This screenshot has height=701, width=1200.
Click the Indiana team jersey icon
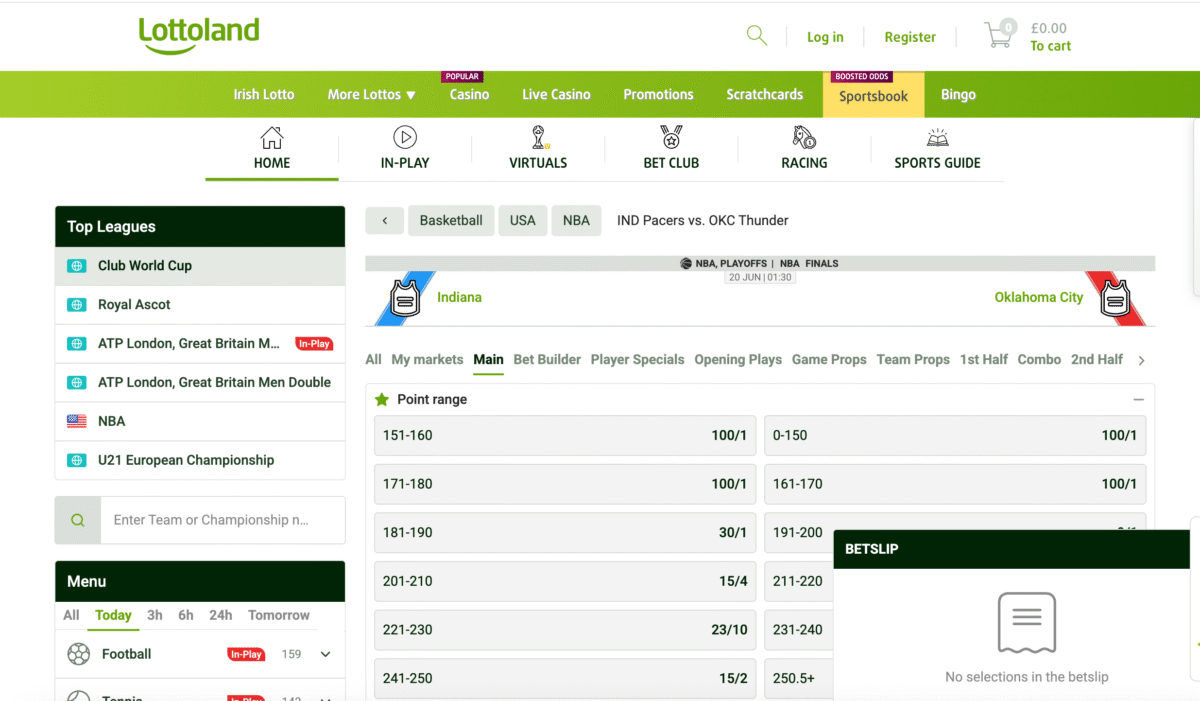pyautogui.click(x=405, y=298)
